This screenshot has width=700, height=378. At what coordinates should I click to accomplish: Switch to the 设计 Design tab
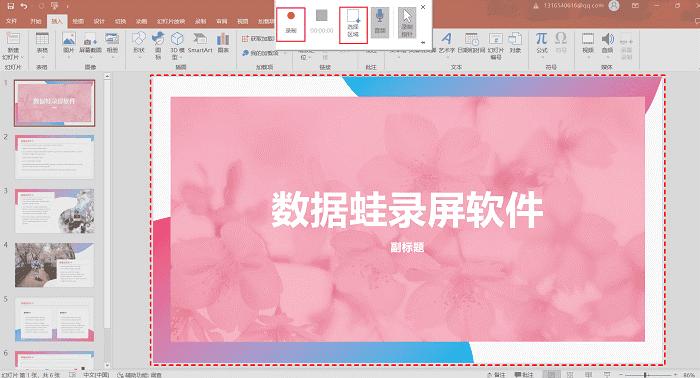(99, 21)
